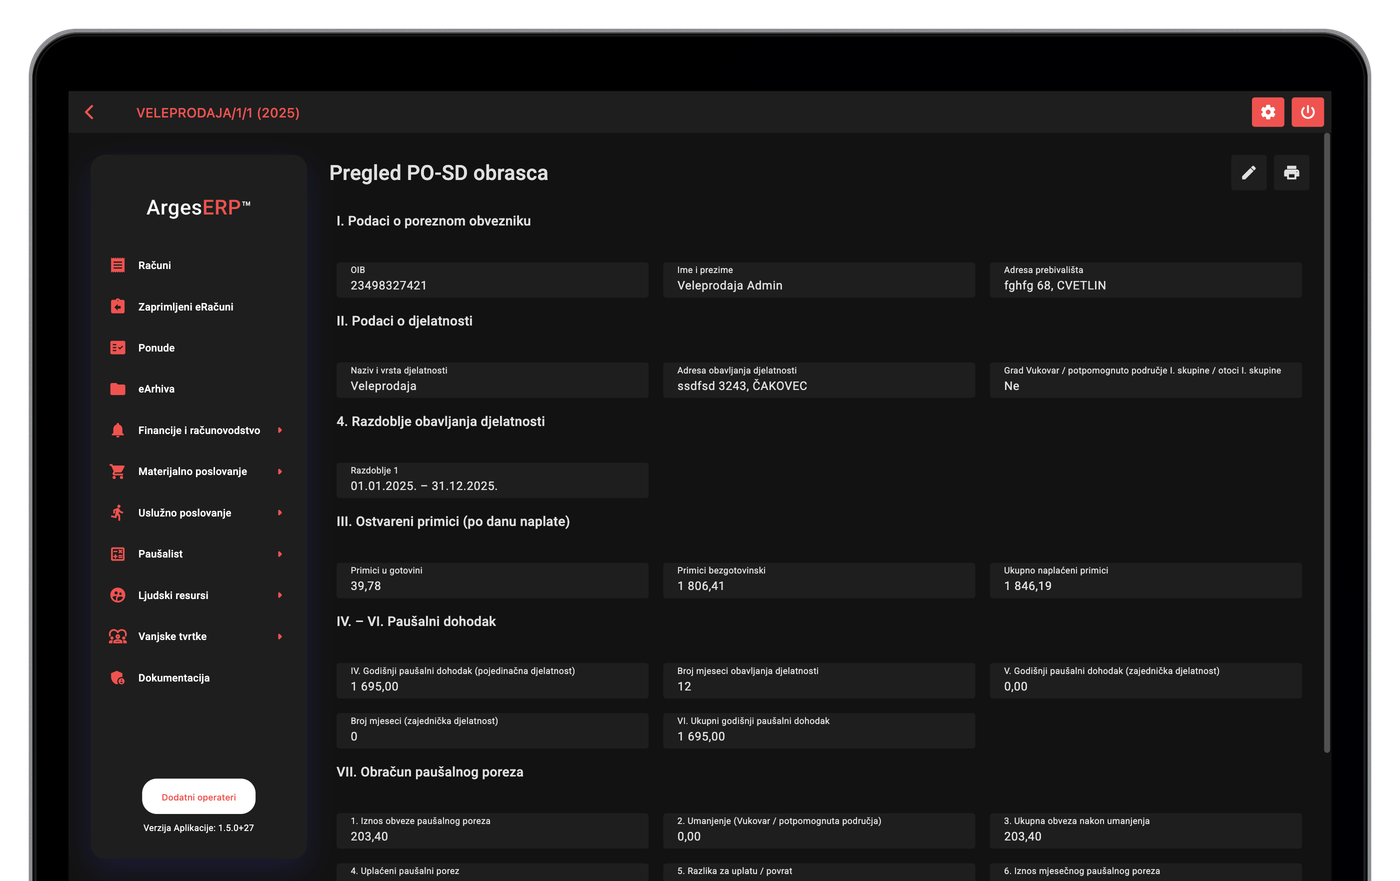Click the Računi sidebar icon
This screenshot has height=881, width=1400.
[118, 265]
